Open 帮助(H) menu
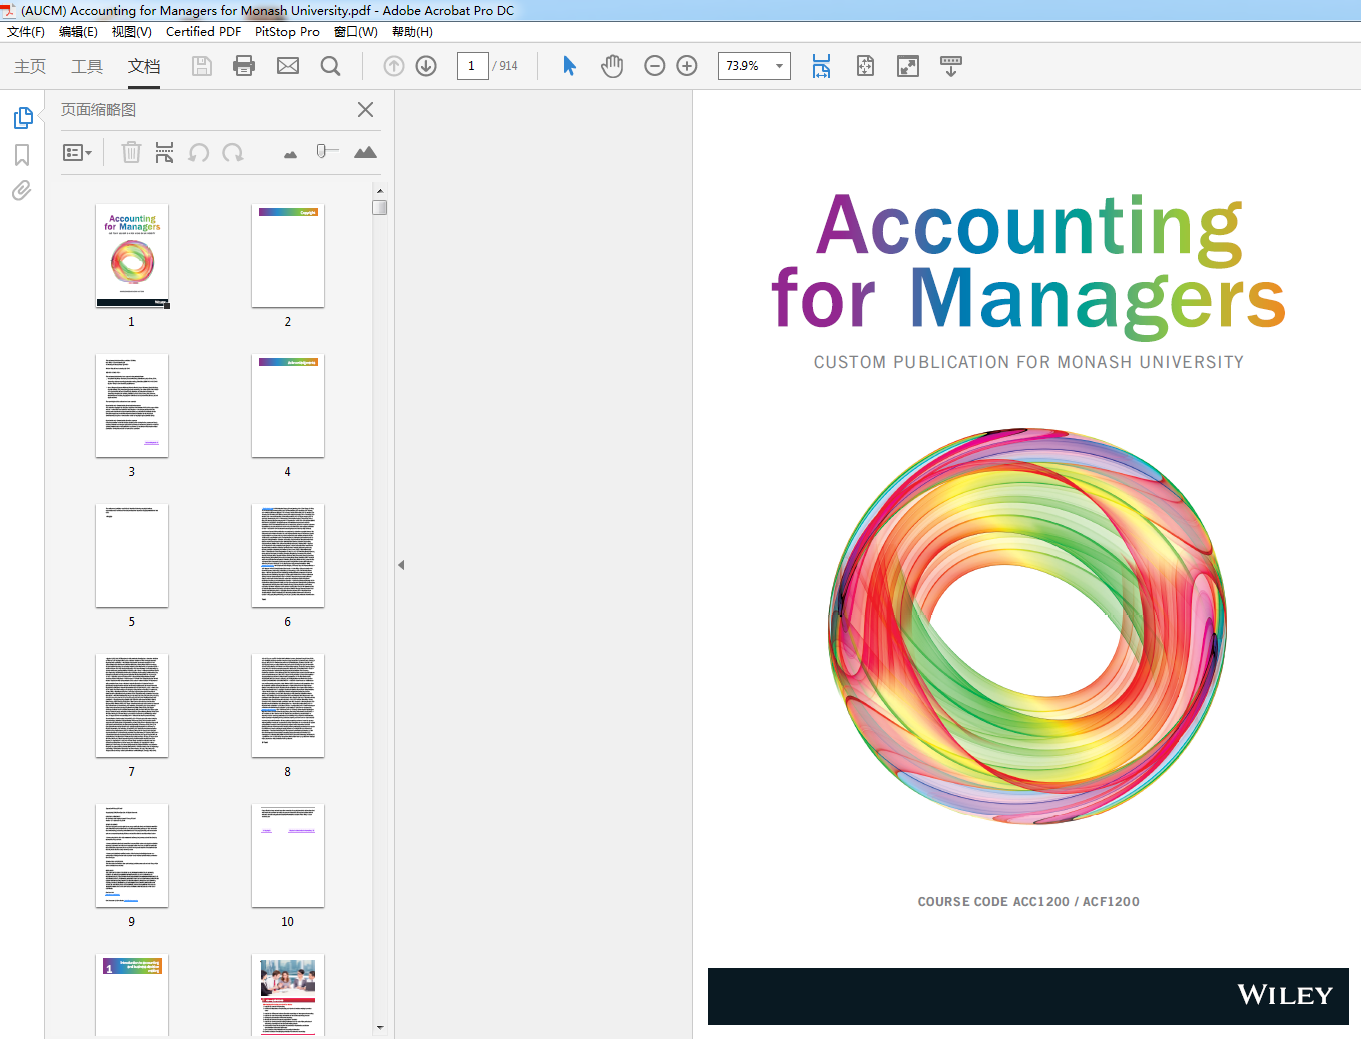 click(x=412, y=32)
